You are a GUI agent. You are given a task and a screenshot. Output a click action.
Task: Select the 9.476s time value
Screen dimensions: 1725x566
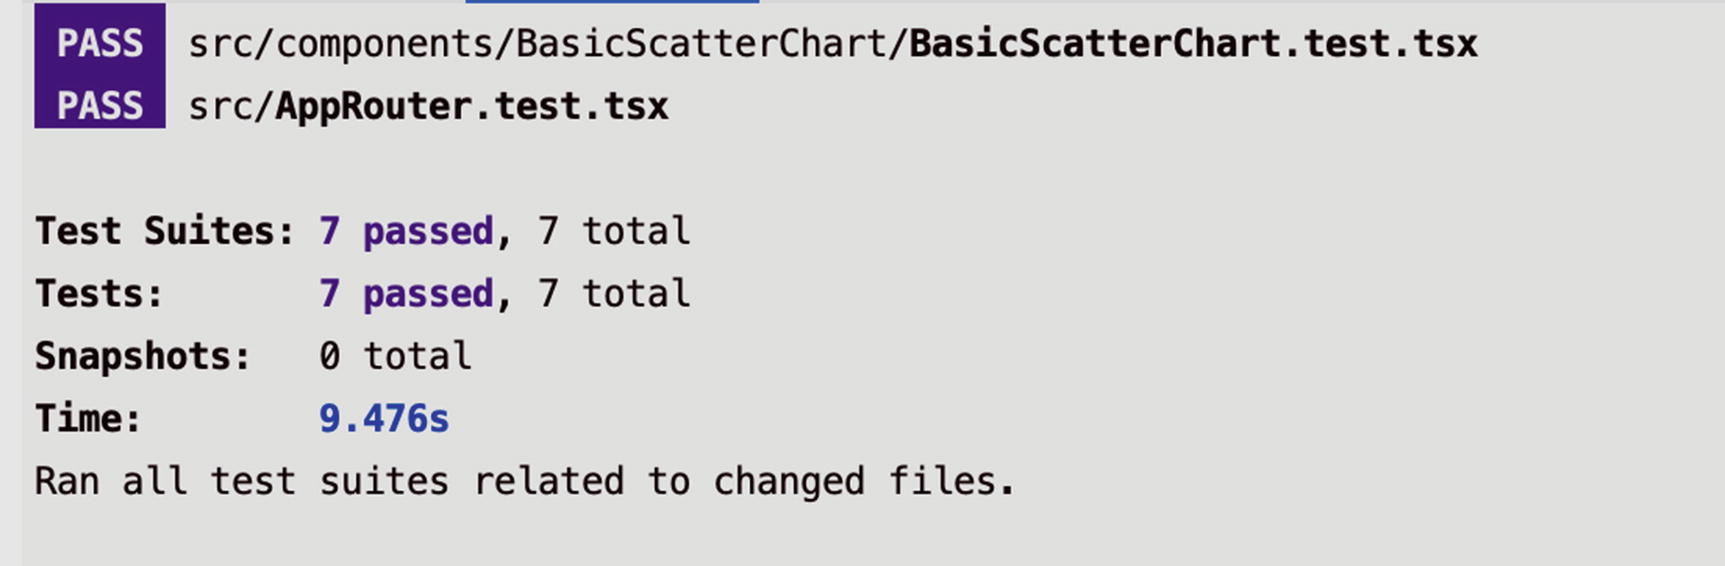(x=384, y=418)
